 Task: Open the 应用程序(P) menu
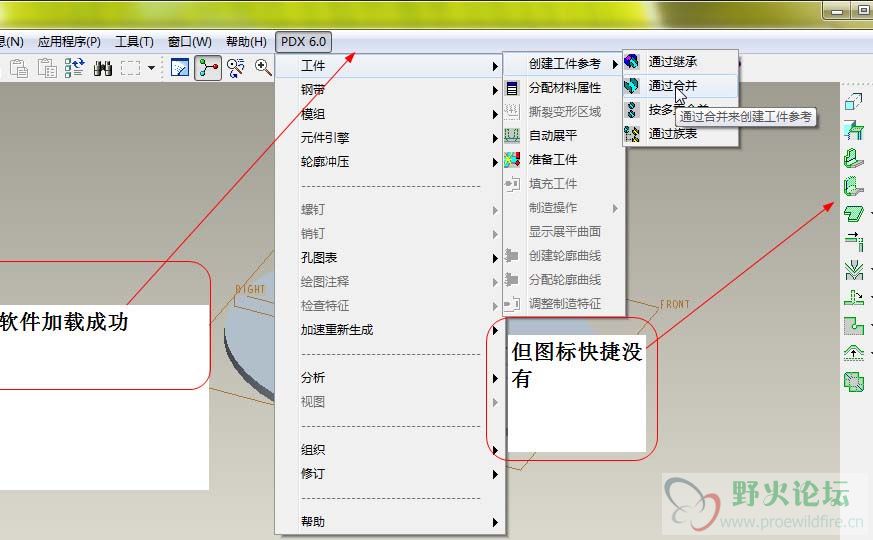click(69, 42)
